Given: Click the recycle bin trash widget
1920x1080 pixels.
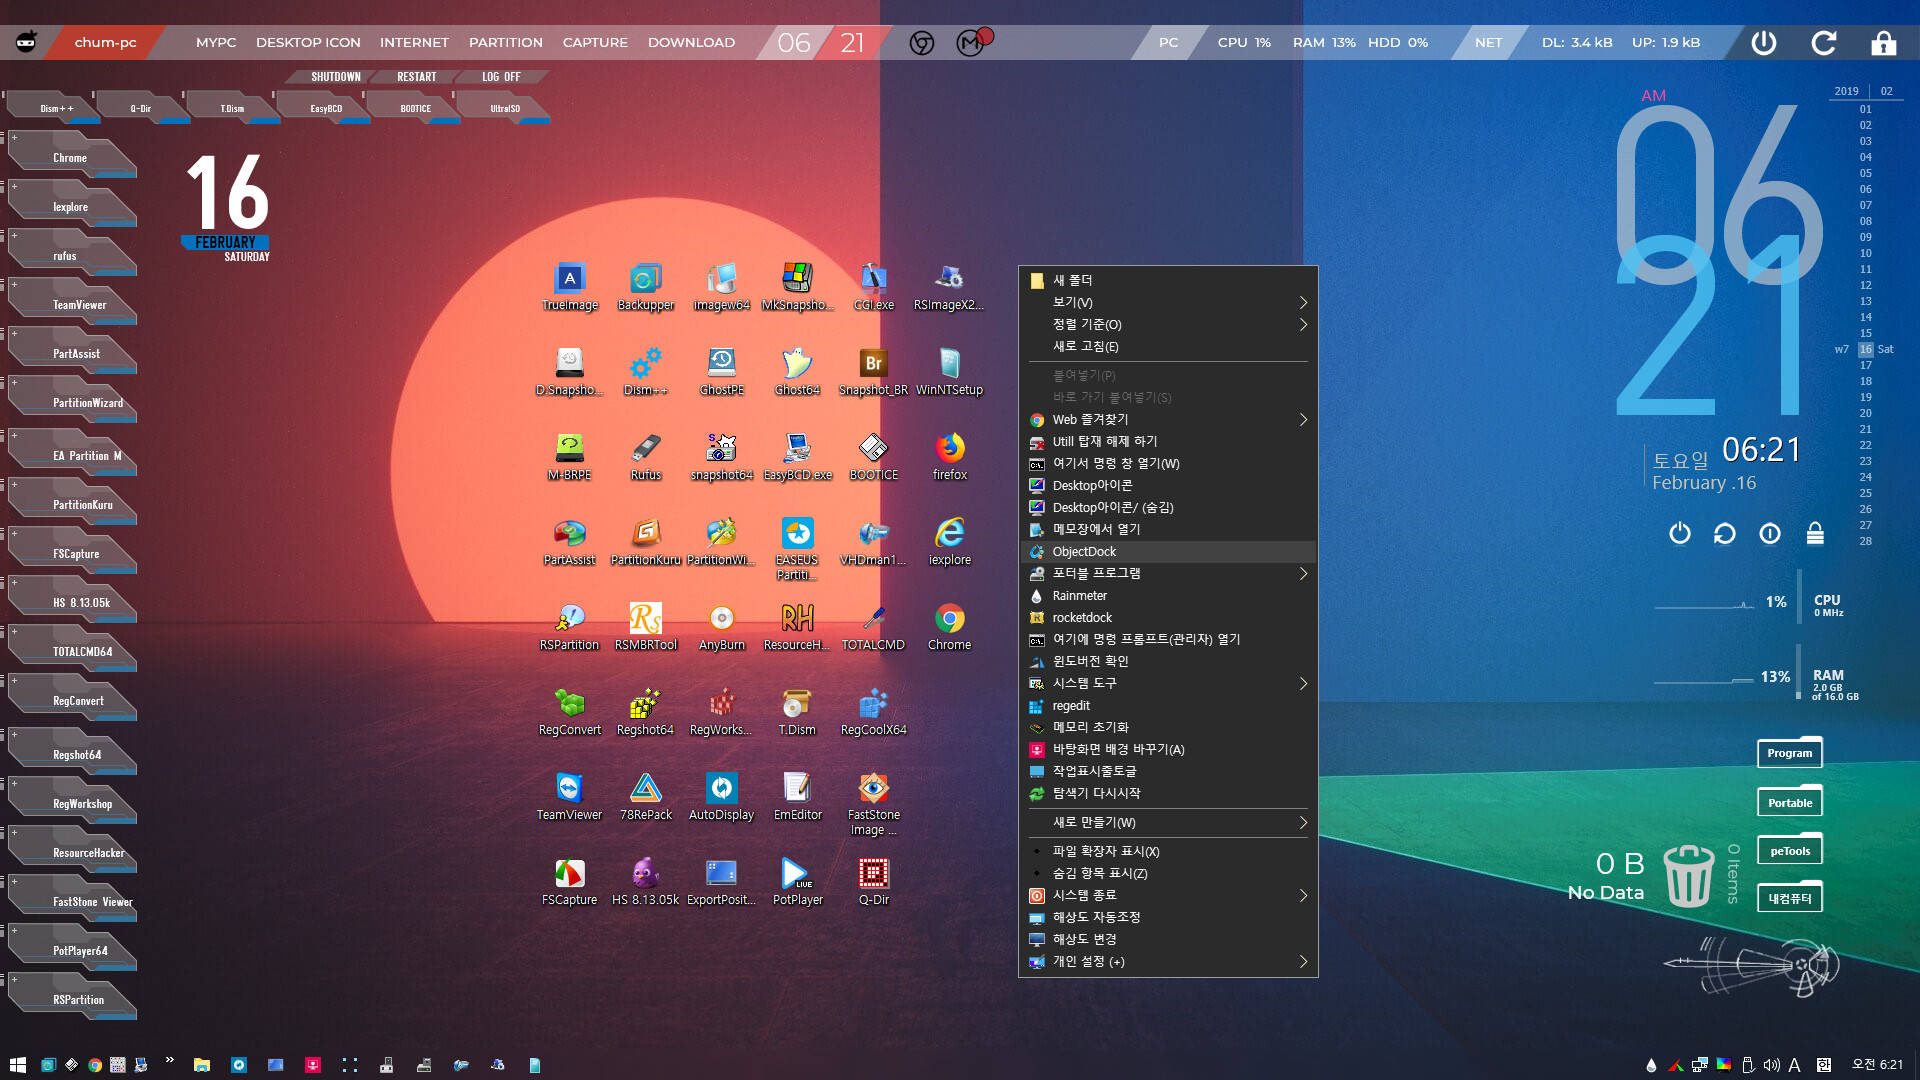Looking at the screenshot, I should coord(1688,876).
